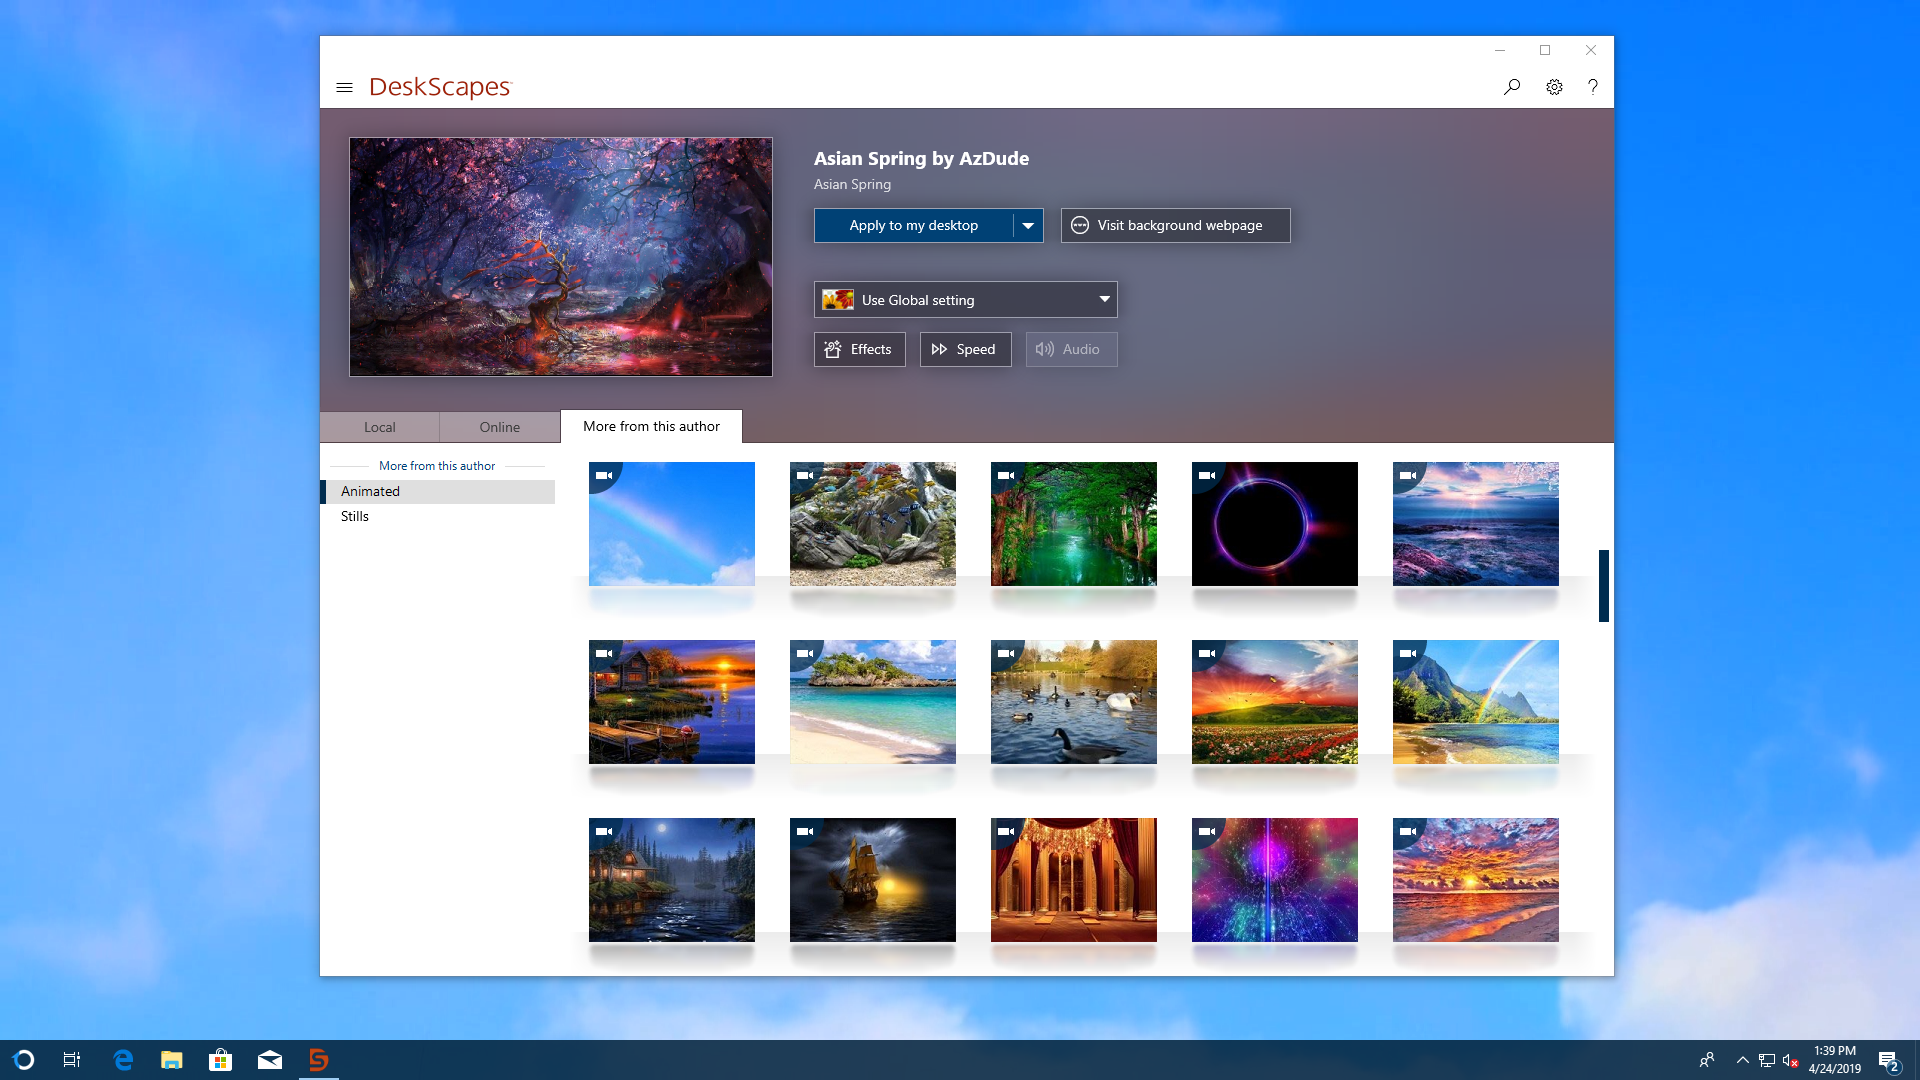The image size is (1920, 1080).
Task: Open Task View on the taskbar
Action: [72, 1060]
